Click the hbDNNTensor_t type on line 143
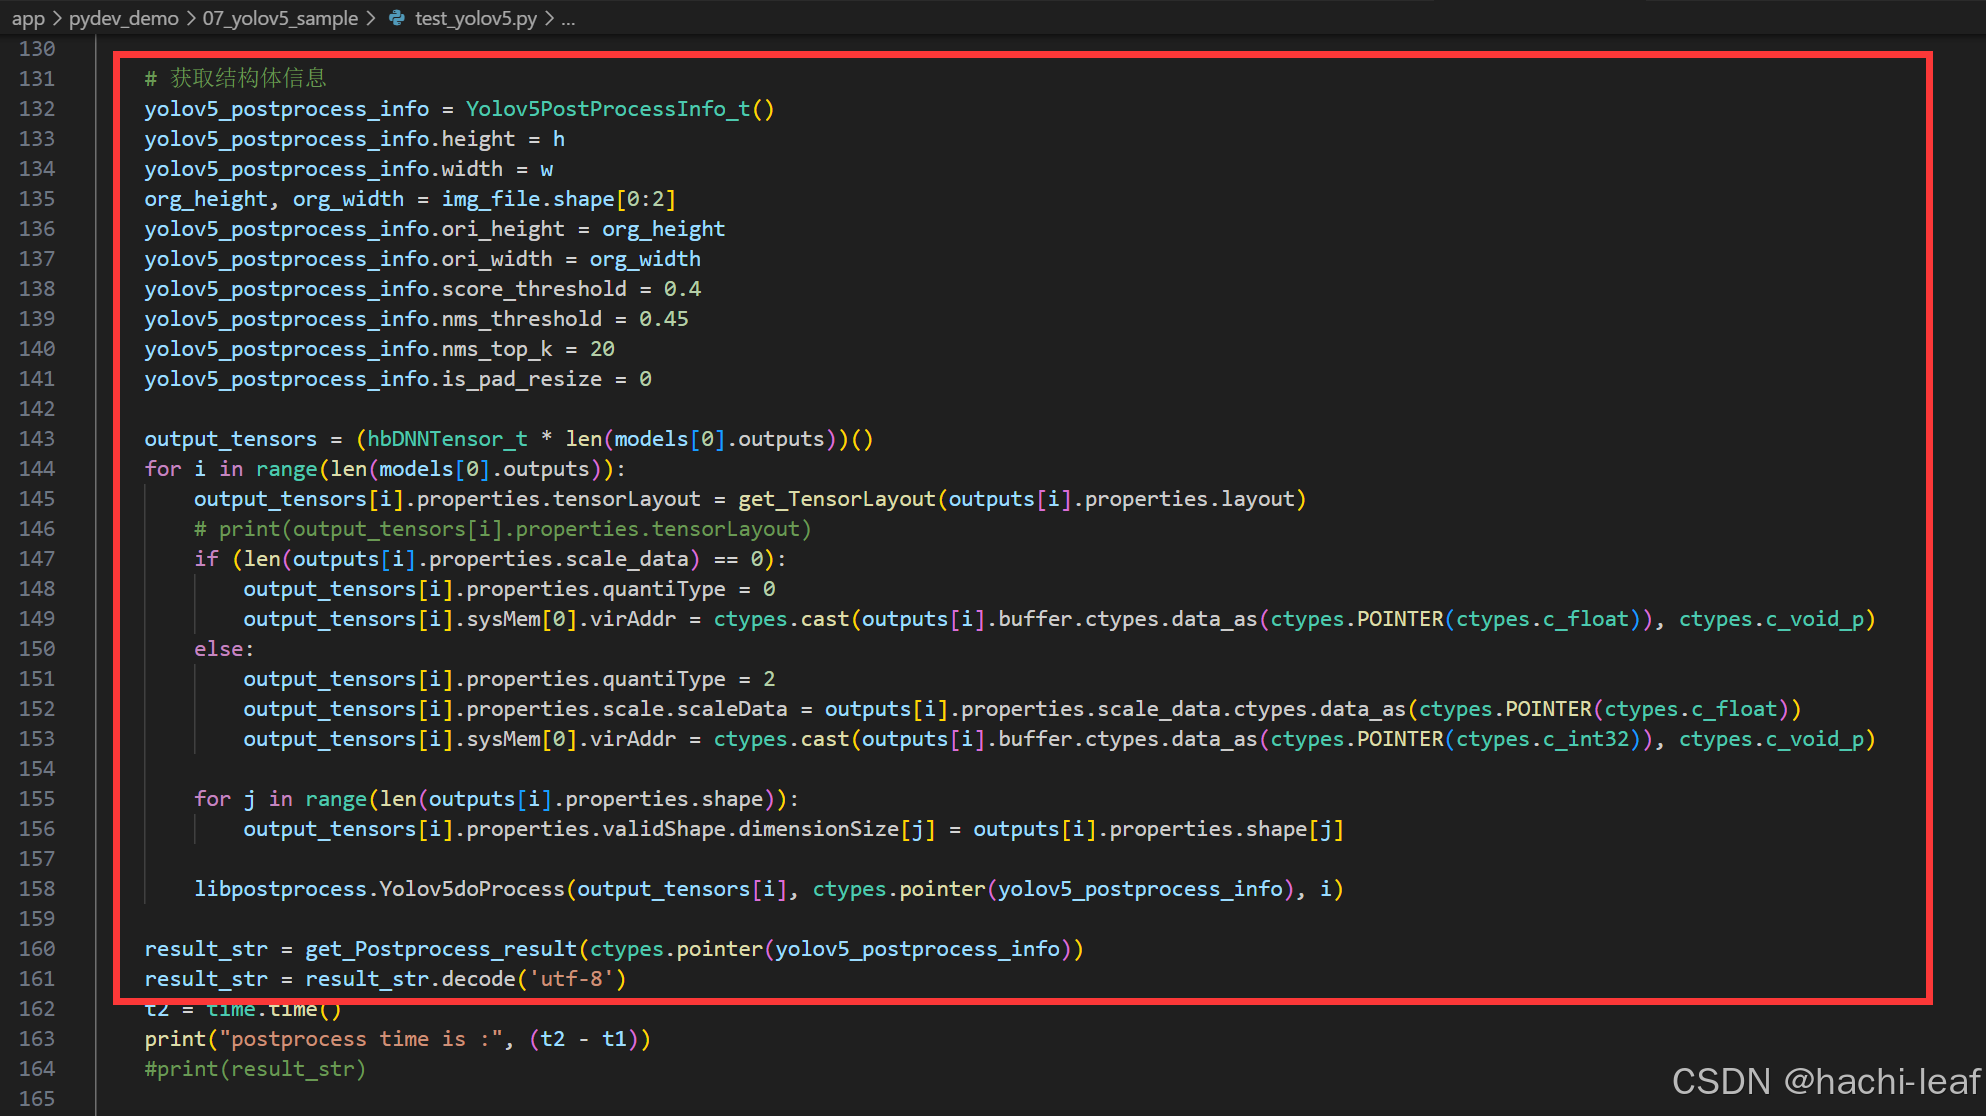Screen dimensions: 1986x1116 click(x=445, y=438)
